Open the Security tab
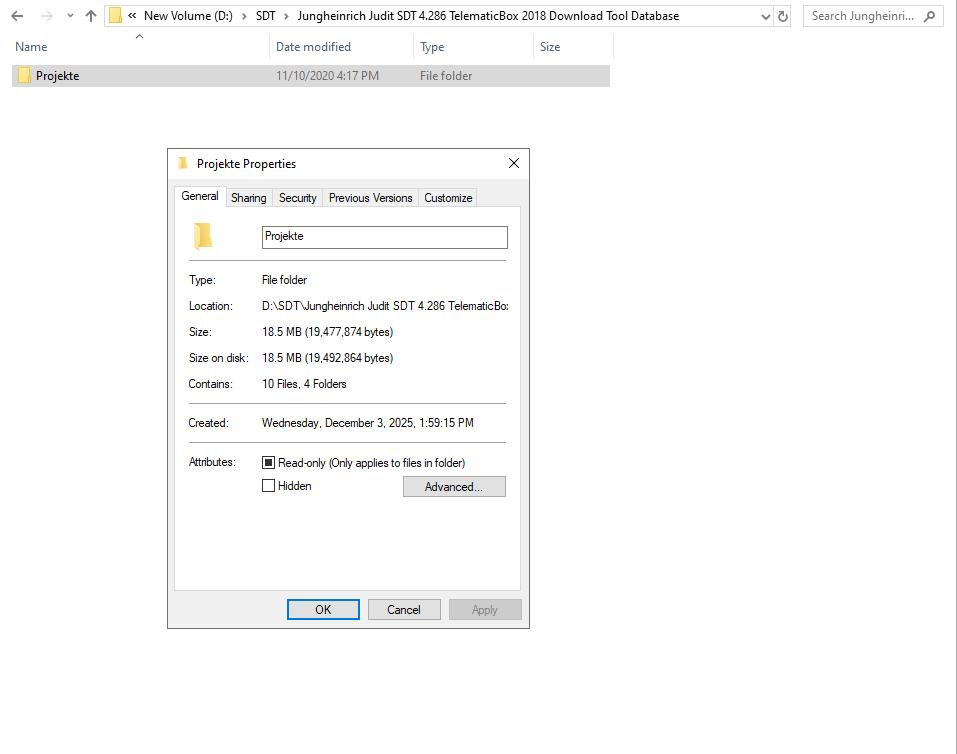Image resolution: width=957 pixels, height=754 pixels. pyautogui.click(x=297, y=198)
